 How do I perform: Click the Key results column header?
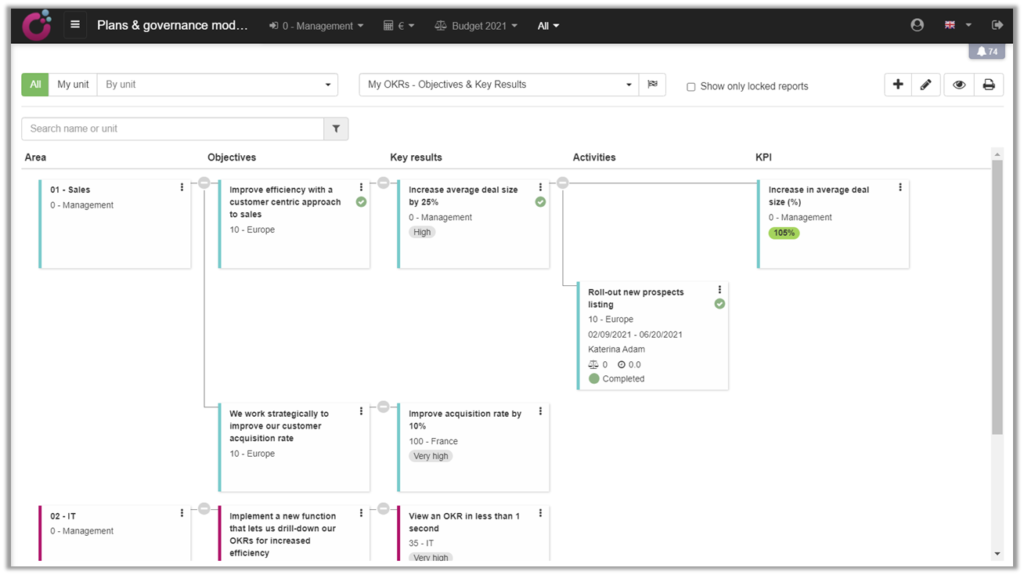click(x=416, y=157)
